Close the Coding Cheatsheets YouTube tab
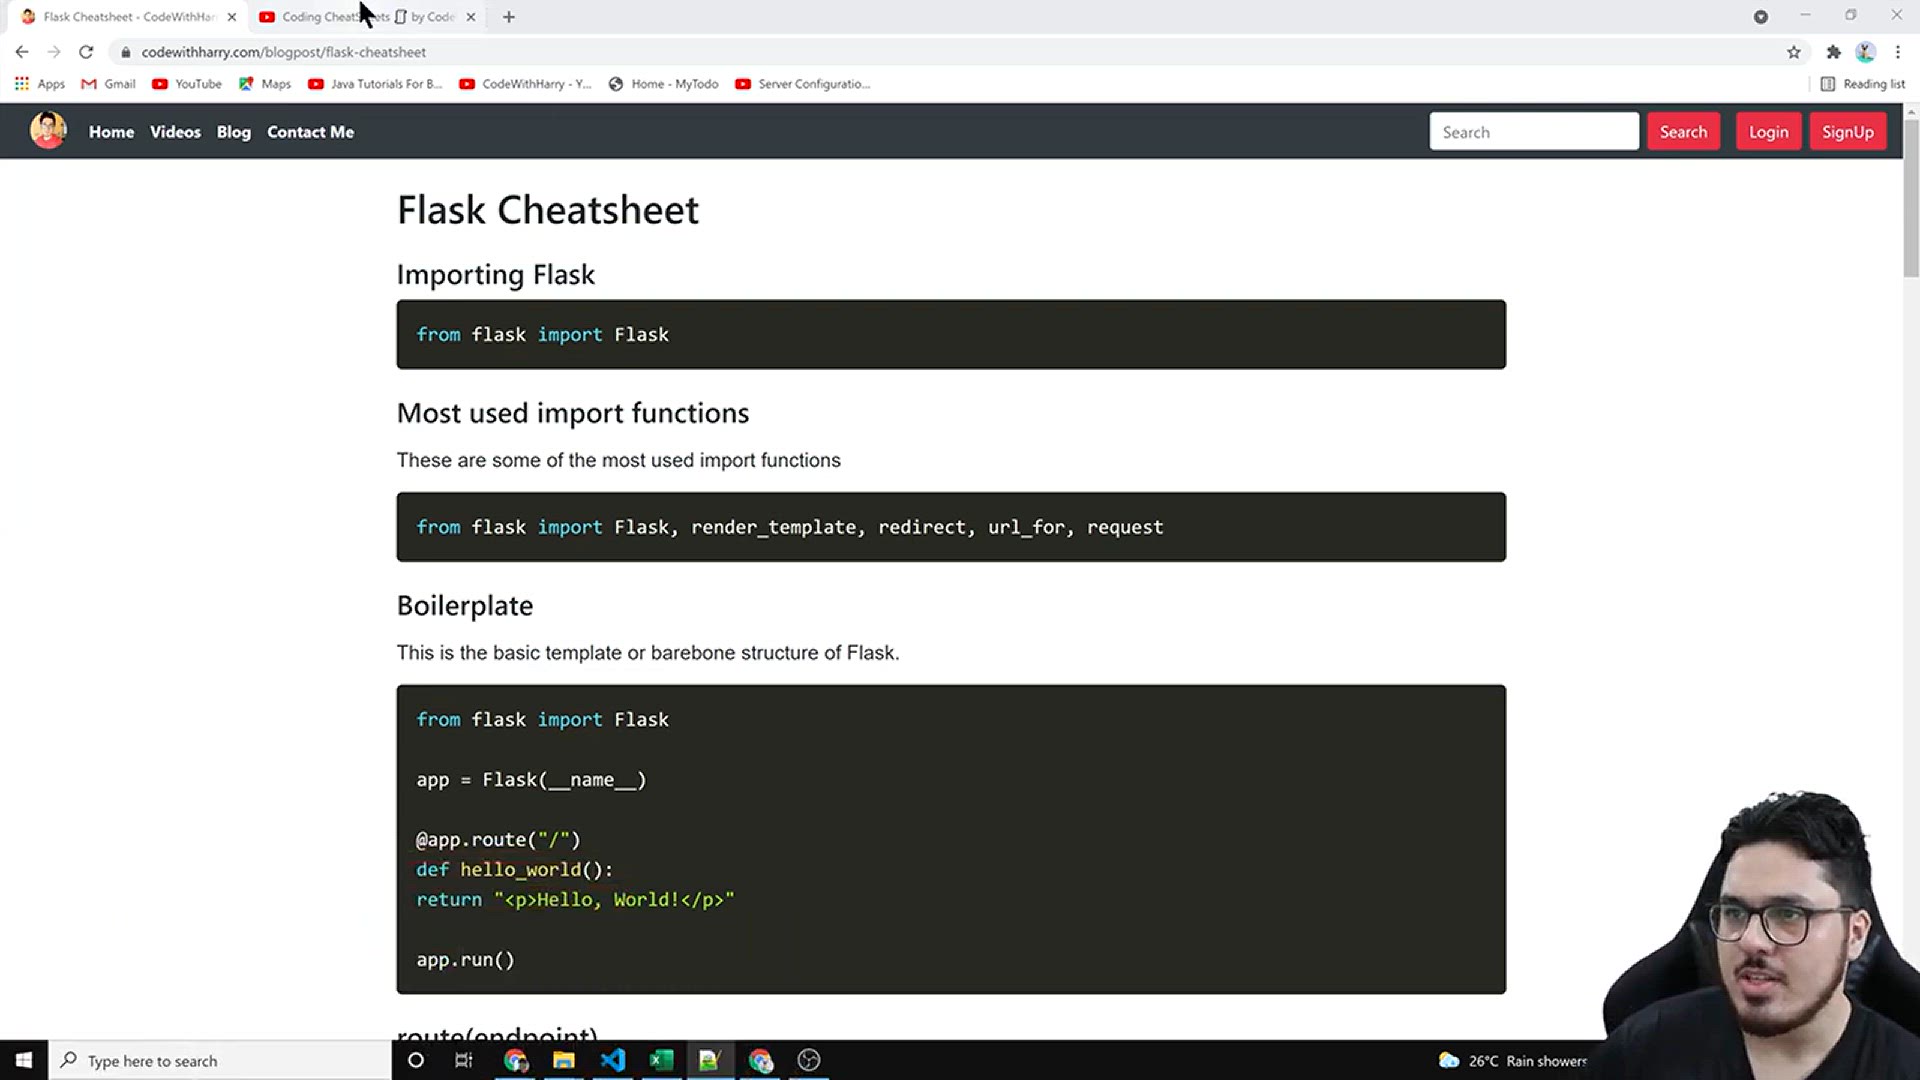The width and height of the screenshot is (1920, 1080). 471,17
